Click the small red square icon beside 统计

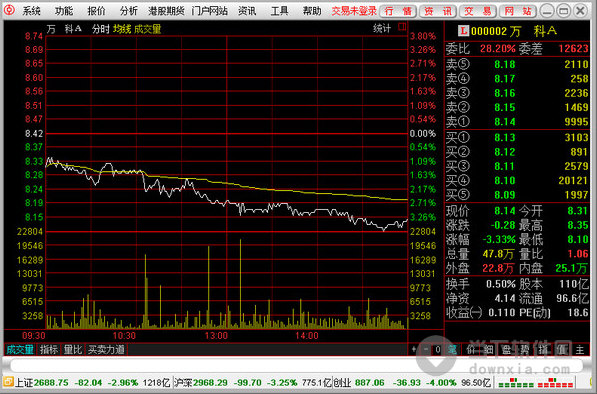(x=402, y=27)
